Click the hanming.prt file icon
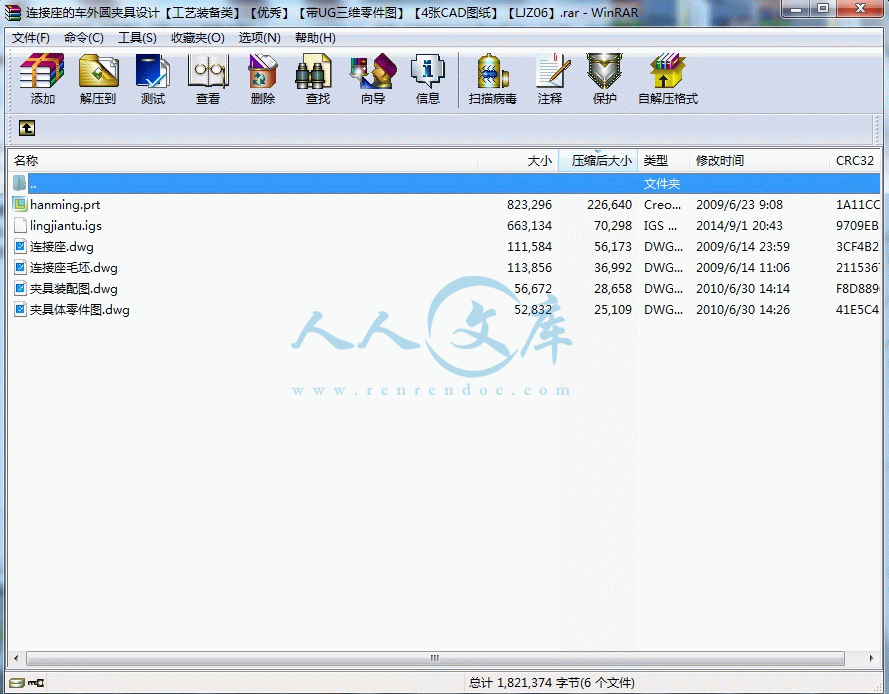This screenshot has width=889, height=694. click(20, 204)
